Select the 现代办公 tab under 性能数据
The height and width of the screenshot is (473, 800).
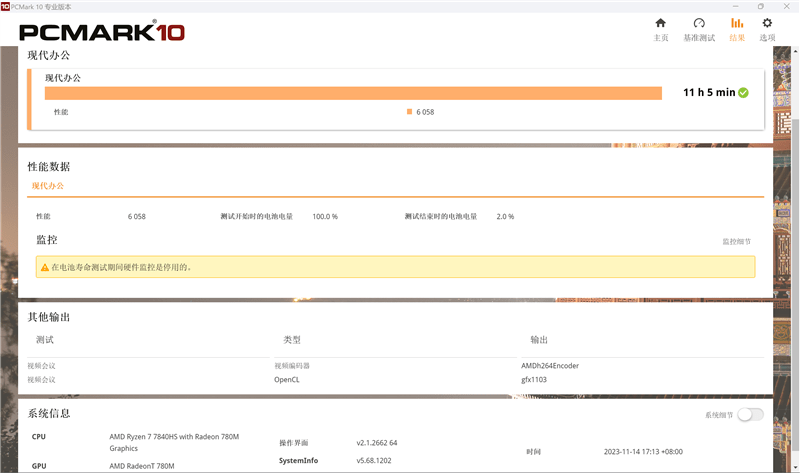tap(47, 186)
